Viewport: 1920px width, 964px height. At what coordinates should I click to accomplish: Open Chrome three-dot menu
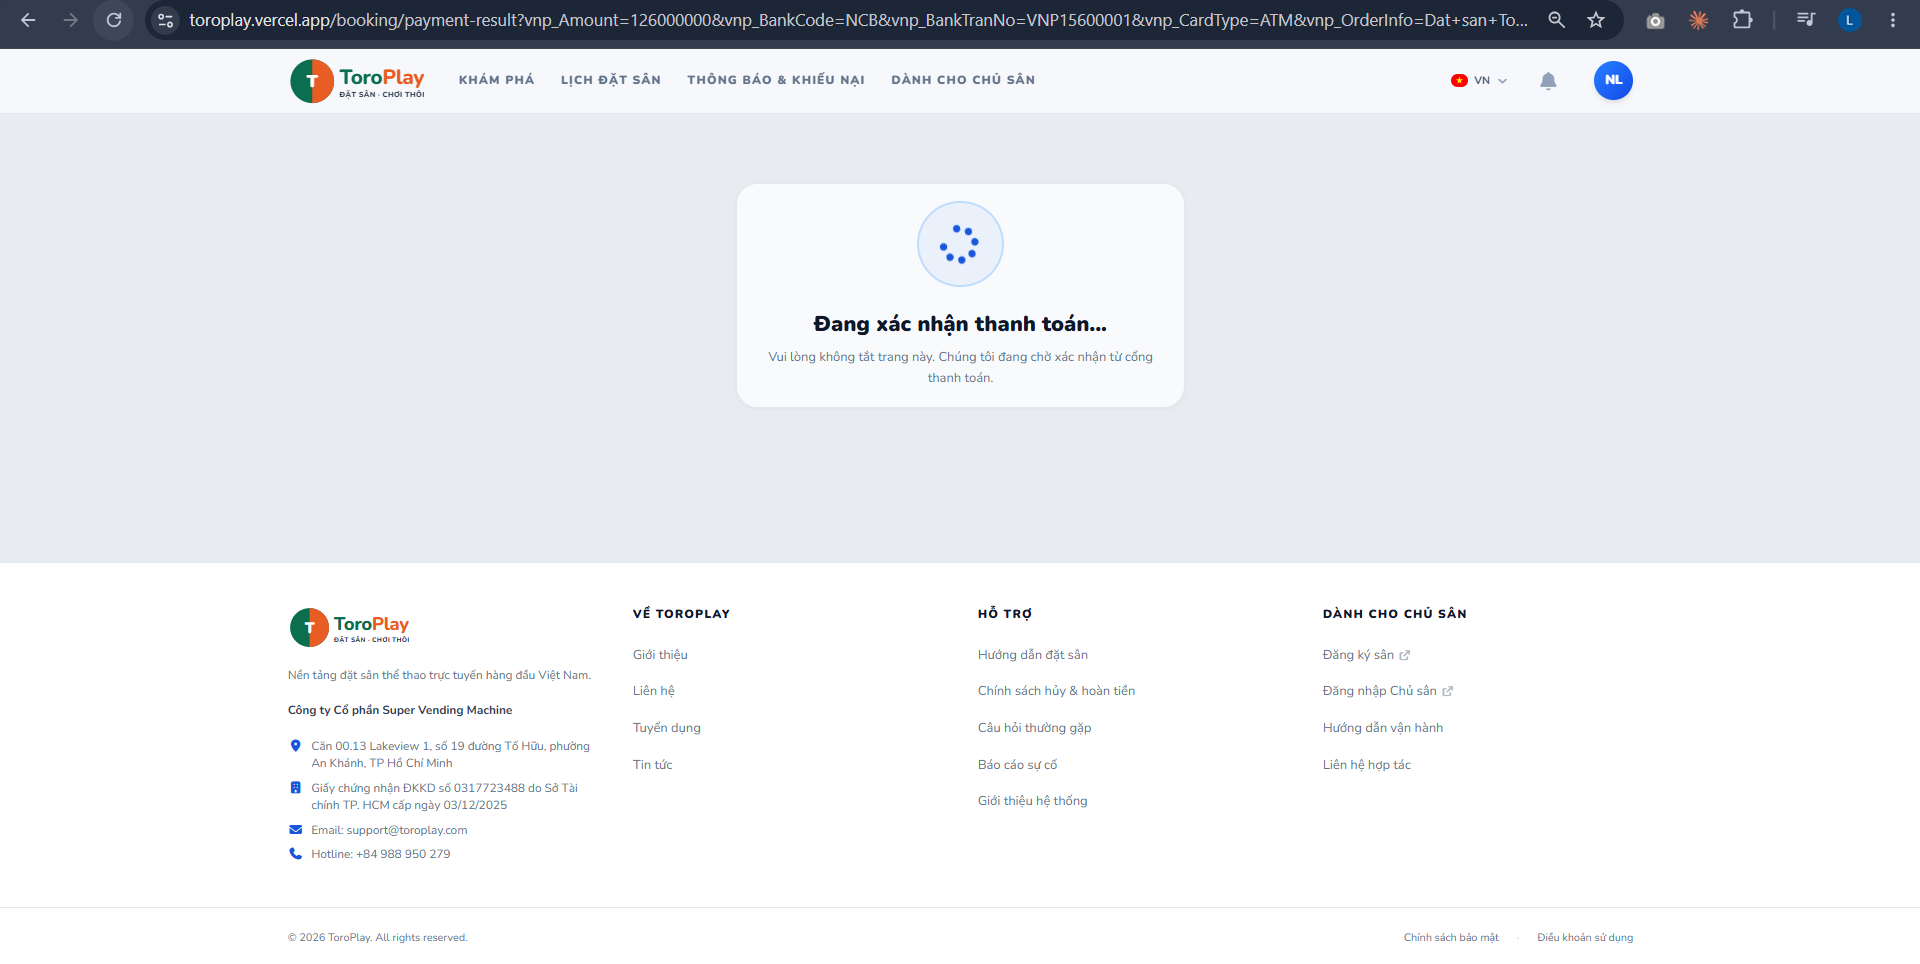1892,20
